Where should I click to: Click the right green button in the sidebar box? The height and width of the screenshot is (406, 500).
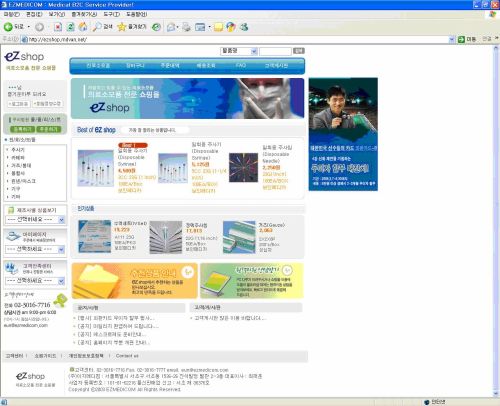49,129
